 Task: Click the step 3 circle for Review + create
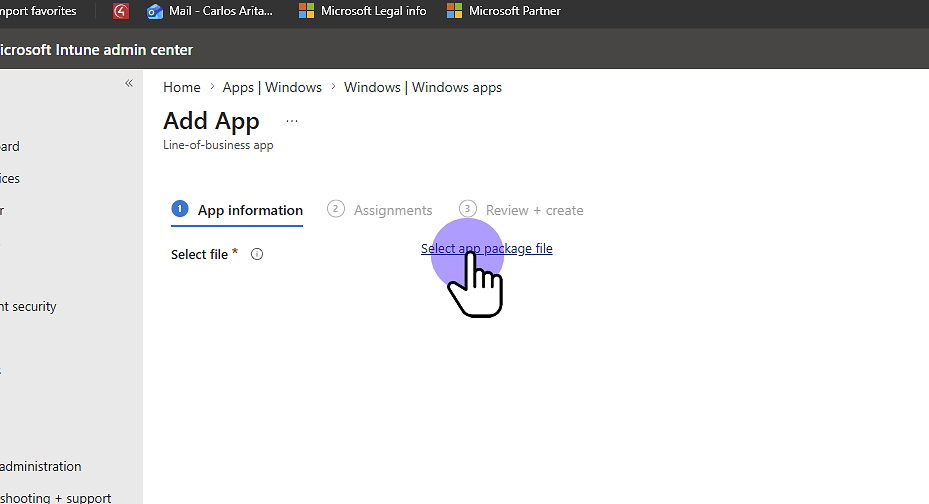point(467,209)
